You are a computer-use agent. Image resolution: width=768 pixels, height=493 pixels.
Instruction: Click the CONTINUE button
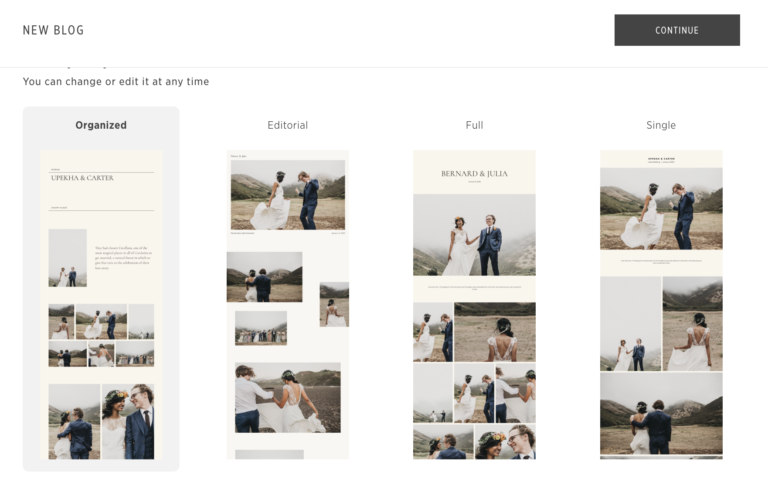tap(677, 30)
